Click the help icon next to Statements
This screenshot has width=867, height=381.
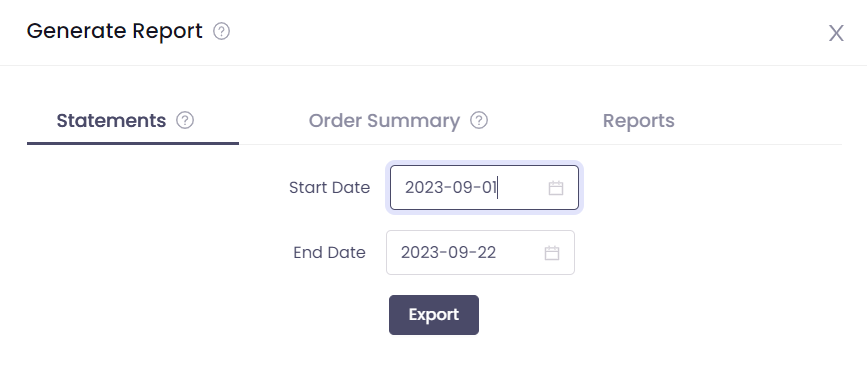(185, 120)
